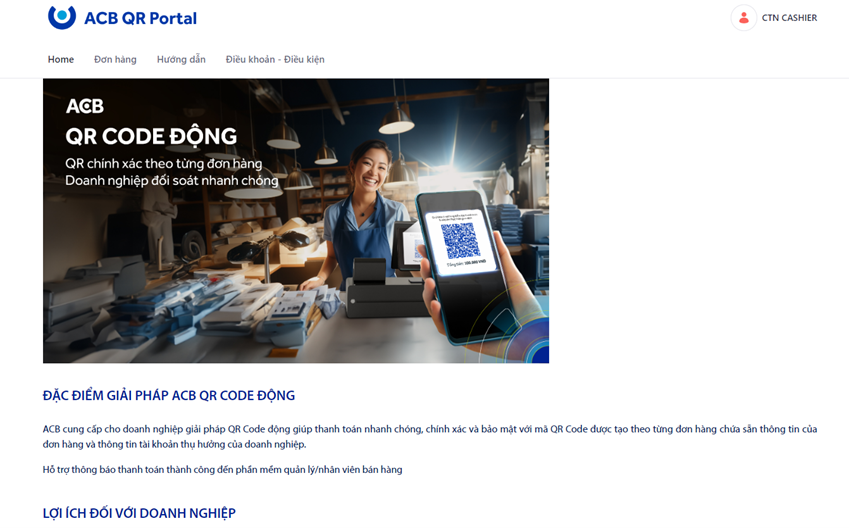Click the ACB QR Portal title
Screen dimensions: 849x528
(x=140, y=18)
